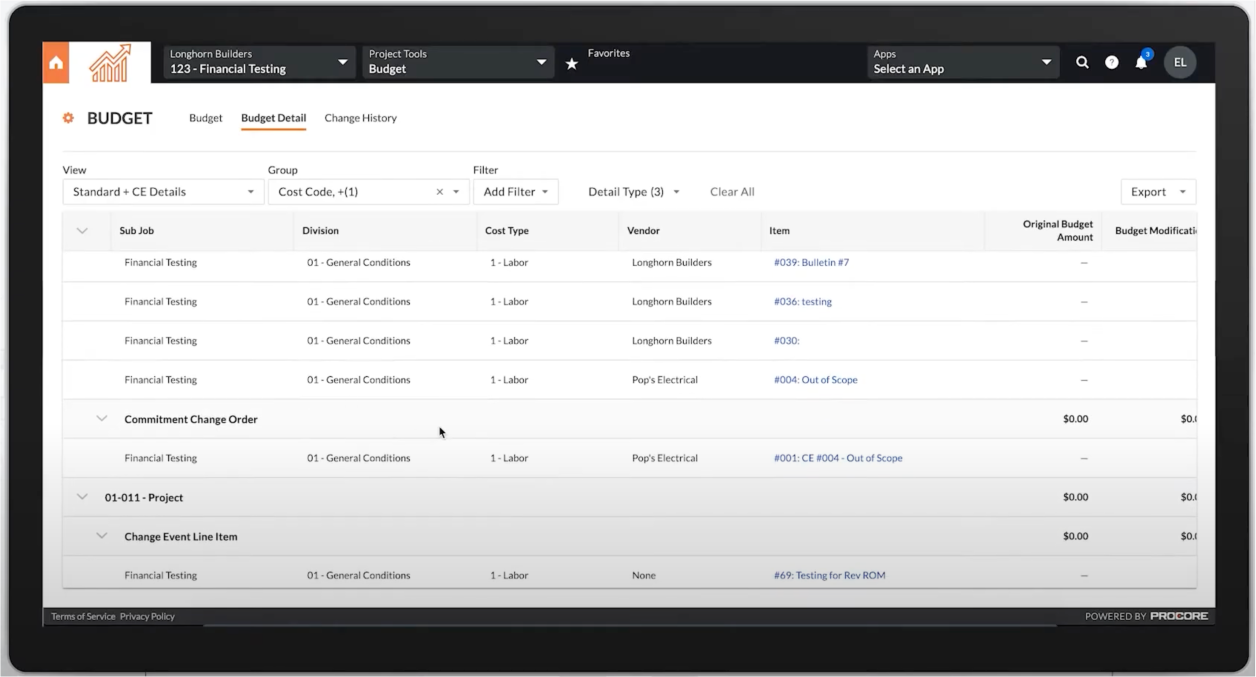
Task: Switch to the Change History tab
Action: click(360, 118)
